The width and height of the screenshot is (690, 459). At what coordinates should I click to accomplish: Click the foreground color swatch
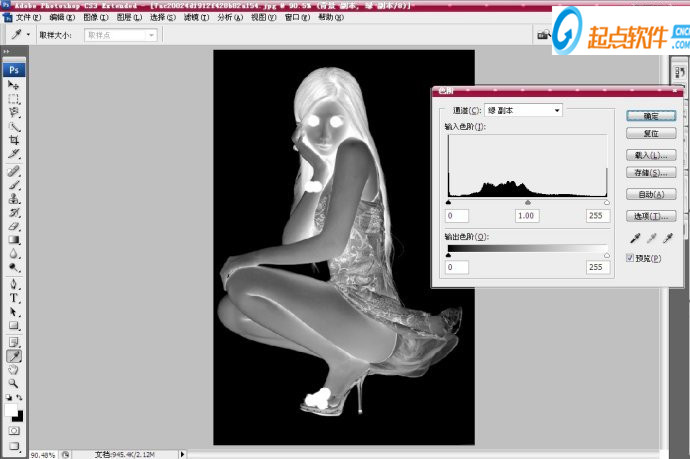[11, 410]
